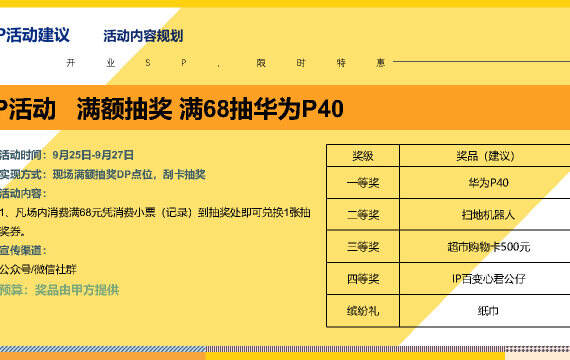The height and width of the screenshot is (360, 570).
Task: Click the 华为P40 prize cell
Action: 485,183
